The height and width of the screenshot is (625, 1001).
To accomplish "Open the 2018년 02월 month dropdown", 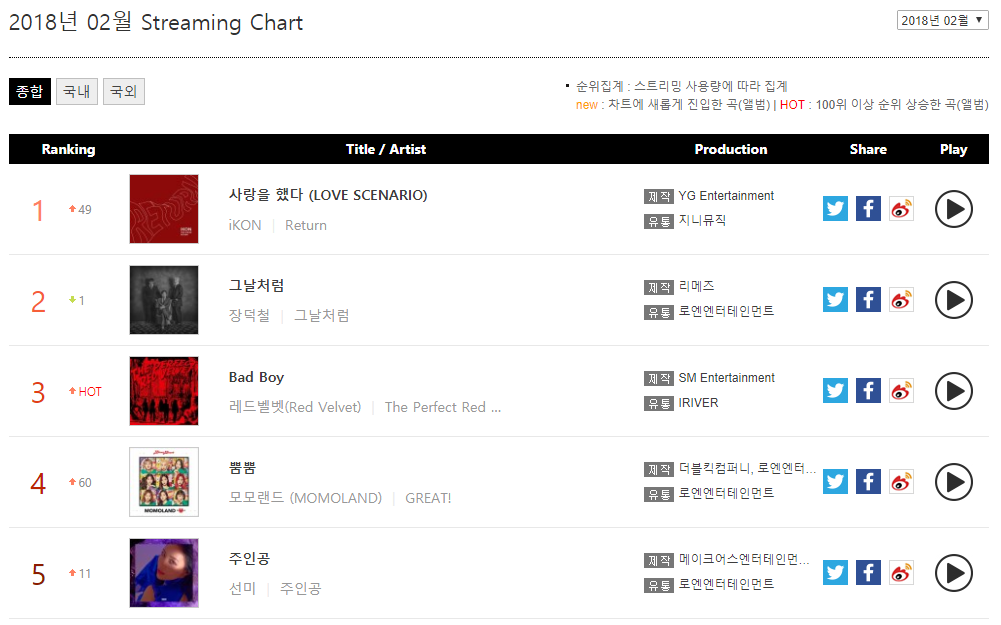I will [942, 21].
